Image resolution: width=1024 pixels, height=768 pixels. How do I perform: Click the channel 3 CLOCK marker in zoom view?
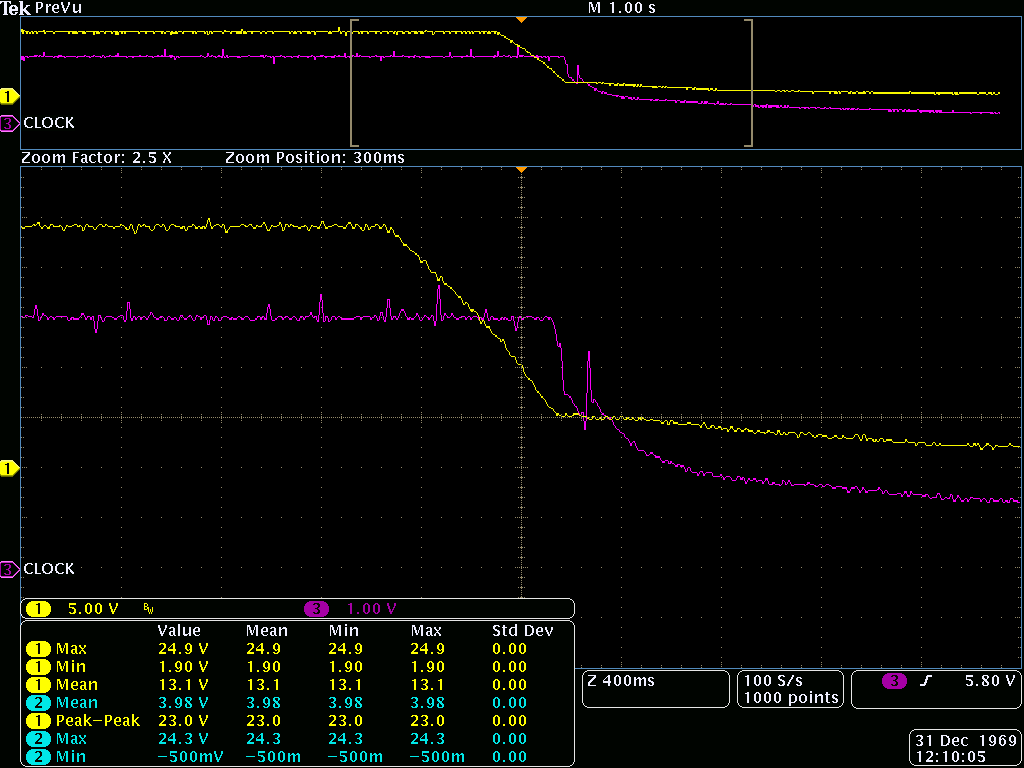coord(9,569)
